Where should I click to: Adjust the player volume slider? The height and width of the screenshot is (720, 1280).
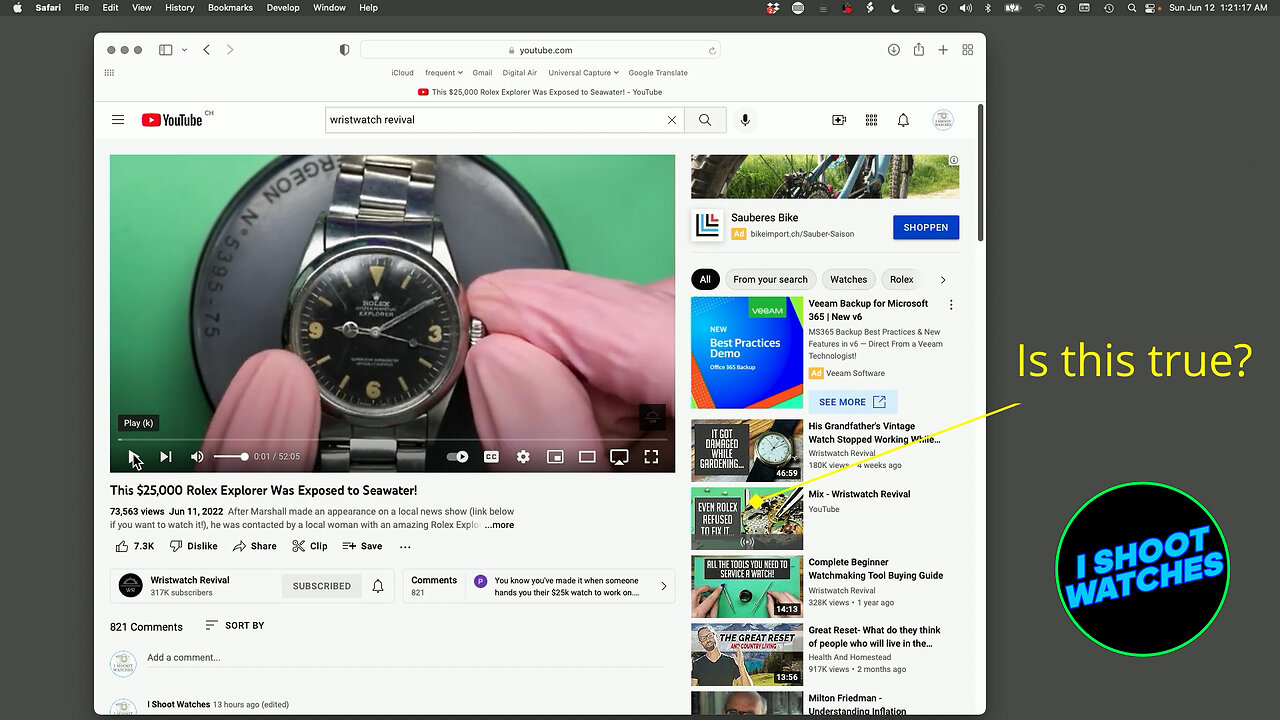pos(230,457)
